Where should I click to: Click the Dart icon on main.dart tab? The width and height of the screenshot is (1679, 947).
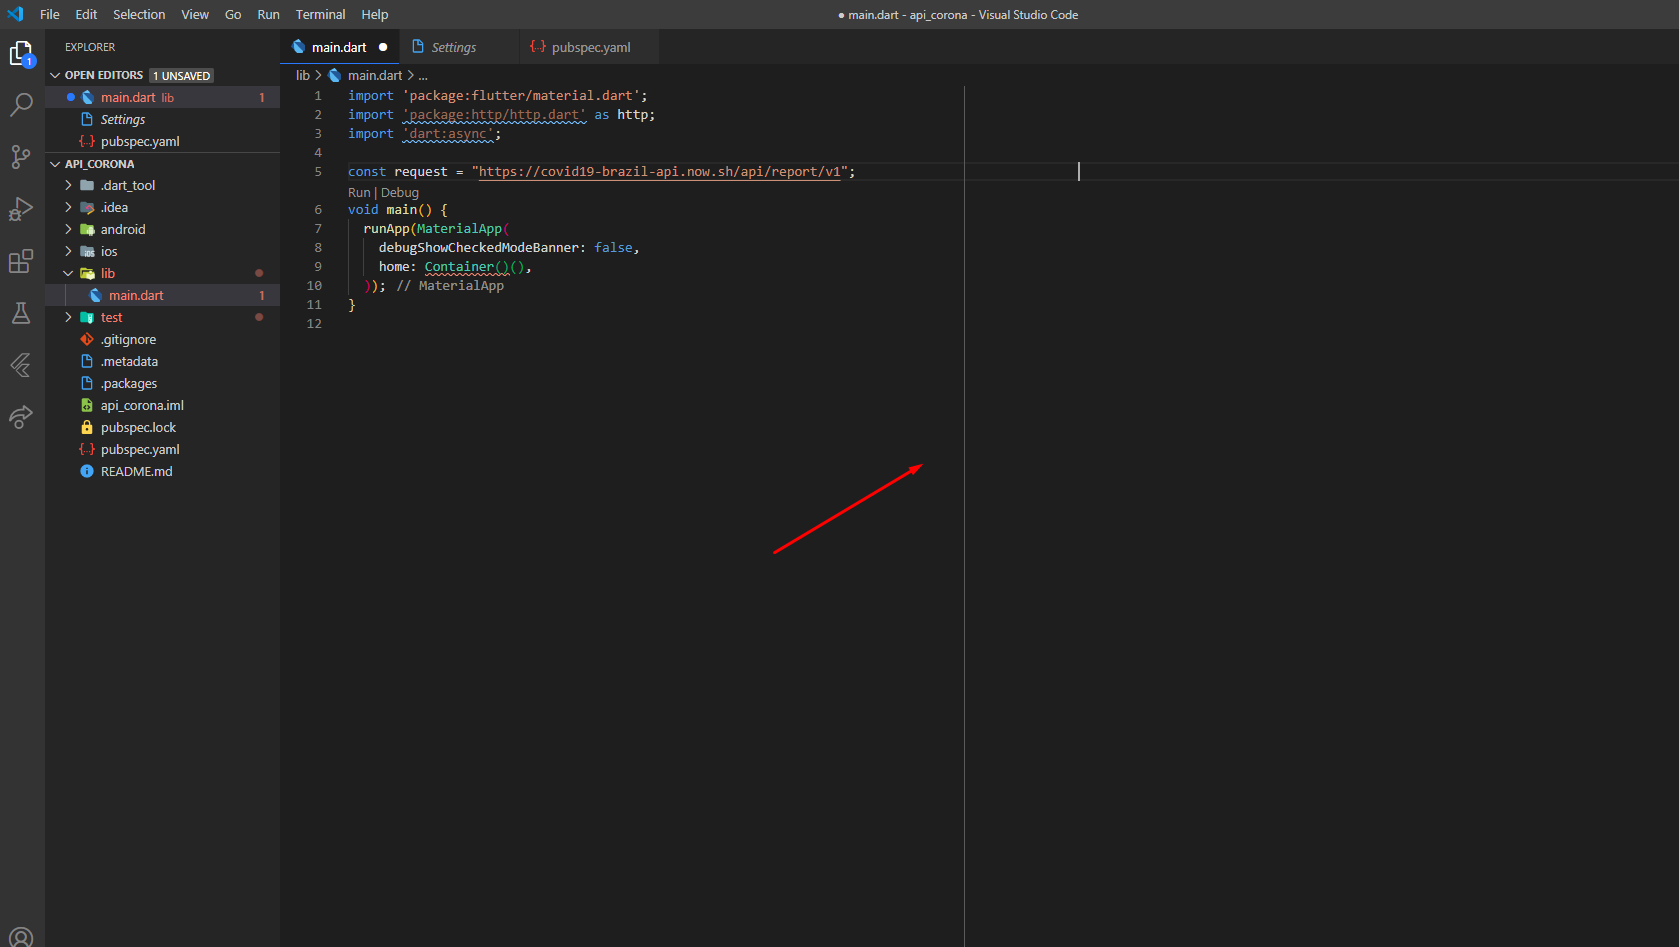click(x=298, y=47)
